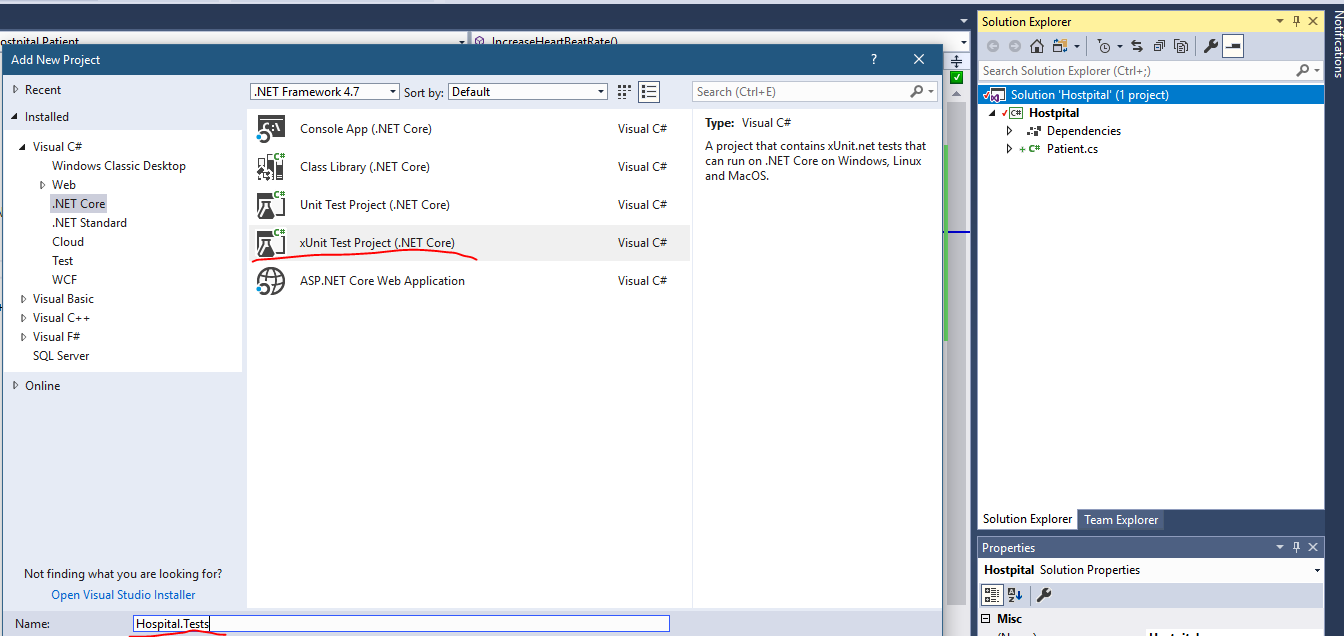Screen dimensions: 1344x637
Task: Toggle Preview Selected Items button
Action: pyautogui.click(x=1233, y=46)
